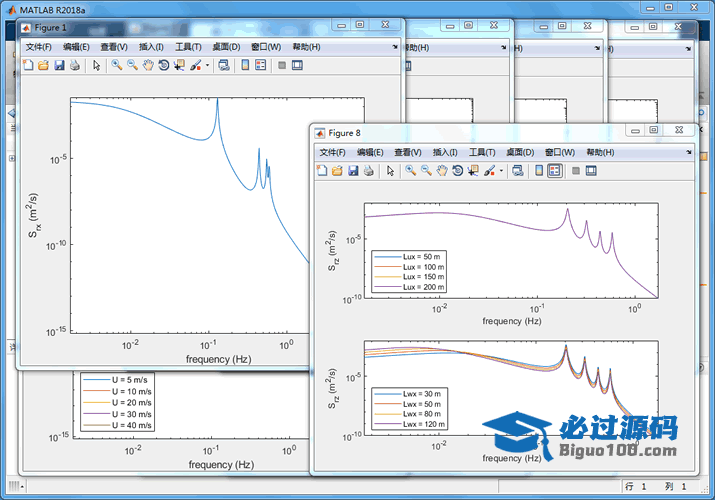Select Edit Plot arrow in Figure 1 toolbar
Viewport: 715px width, 500px height.
click(97, 65)
